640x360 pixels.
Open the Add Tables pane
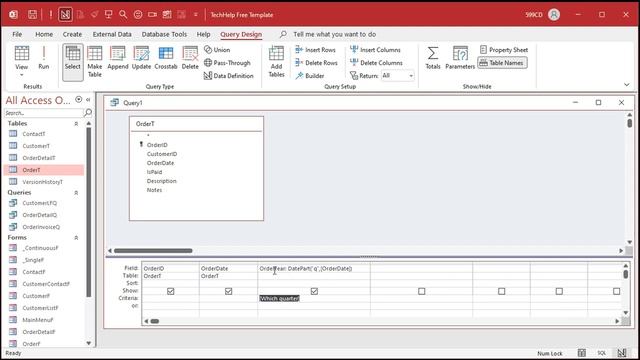(x=276, y=61)
